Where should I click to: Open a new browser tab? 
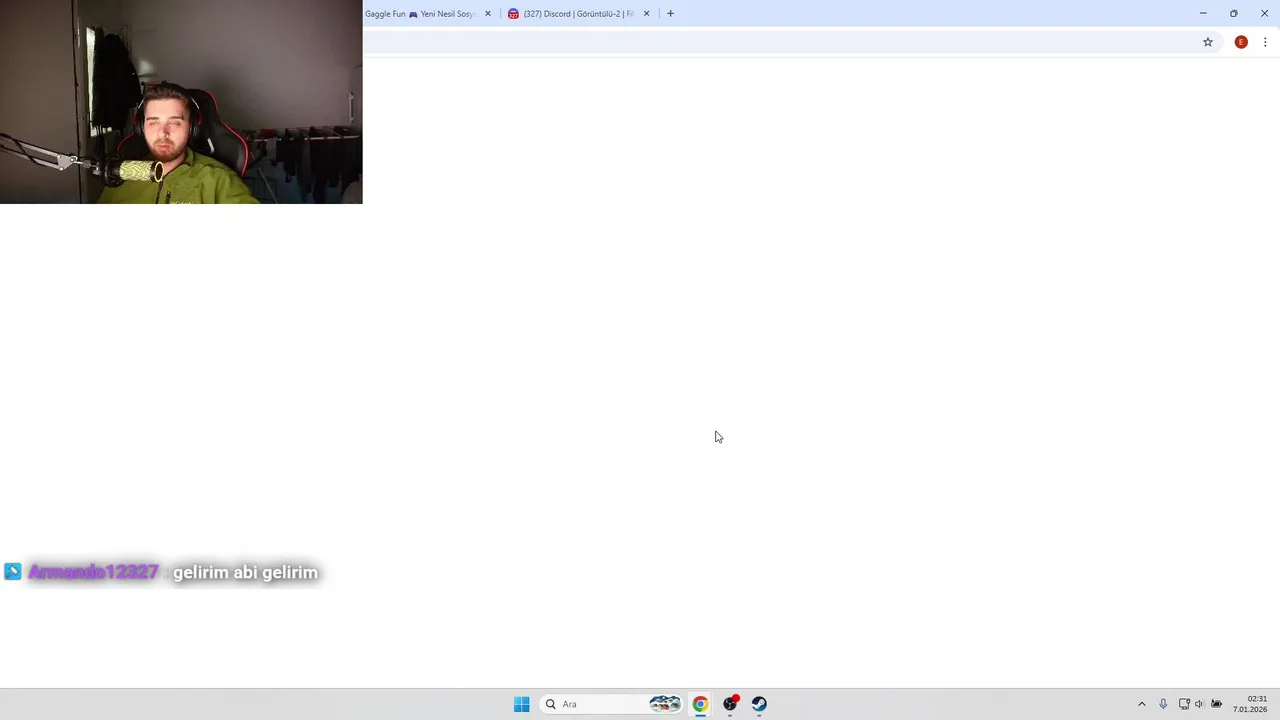[670, 14]
